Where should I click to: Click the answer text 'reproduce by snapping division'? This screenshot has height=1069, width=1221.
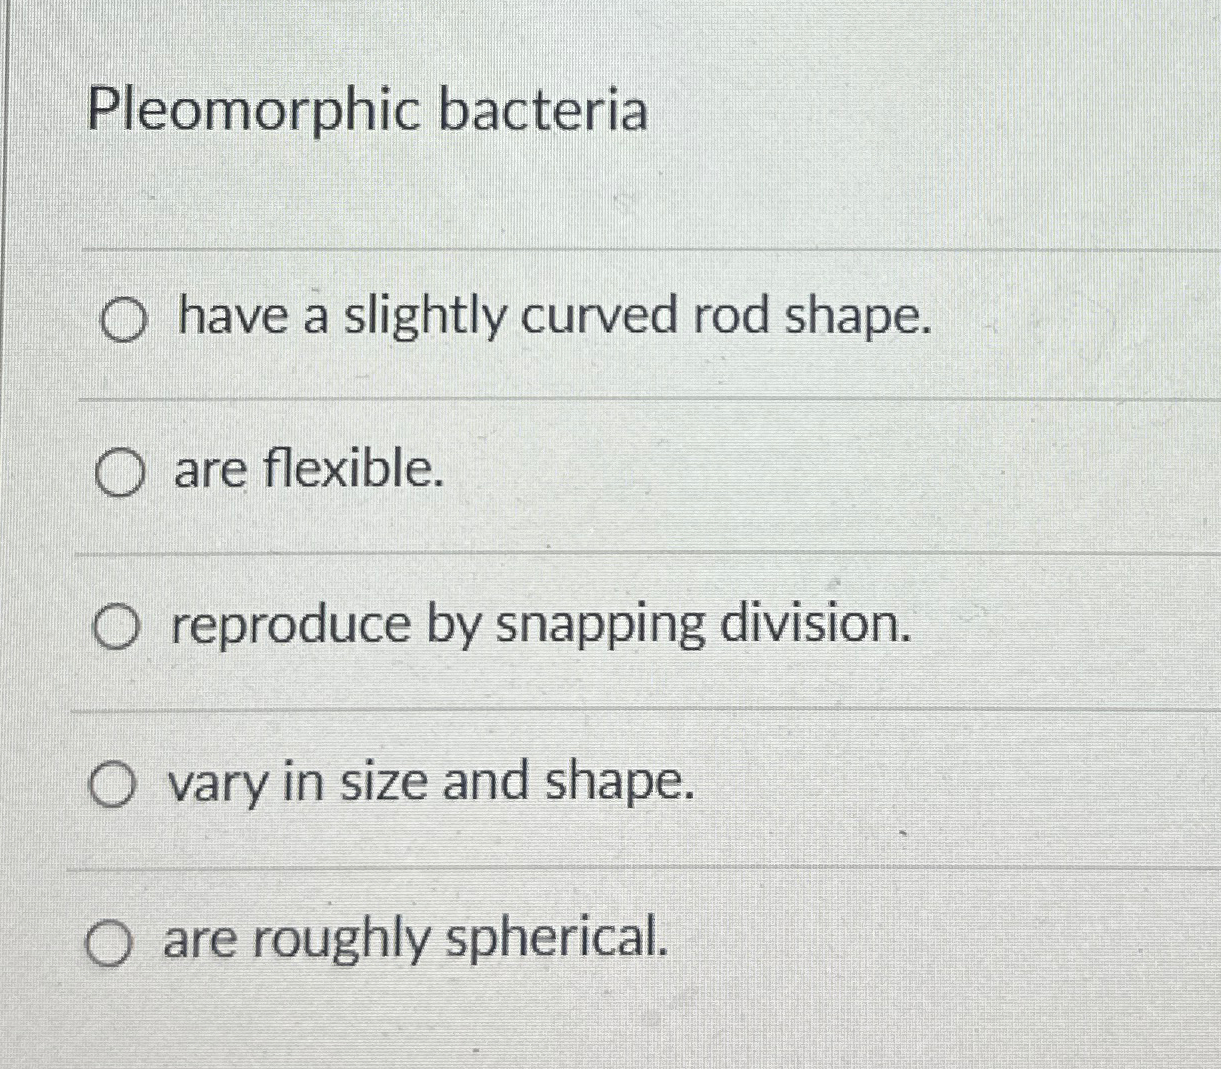tap(541, 624)
